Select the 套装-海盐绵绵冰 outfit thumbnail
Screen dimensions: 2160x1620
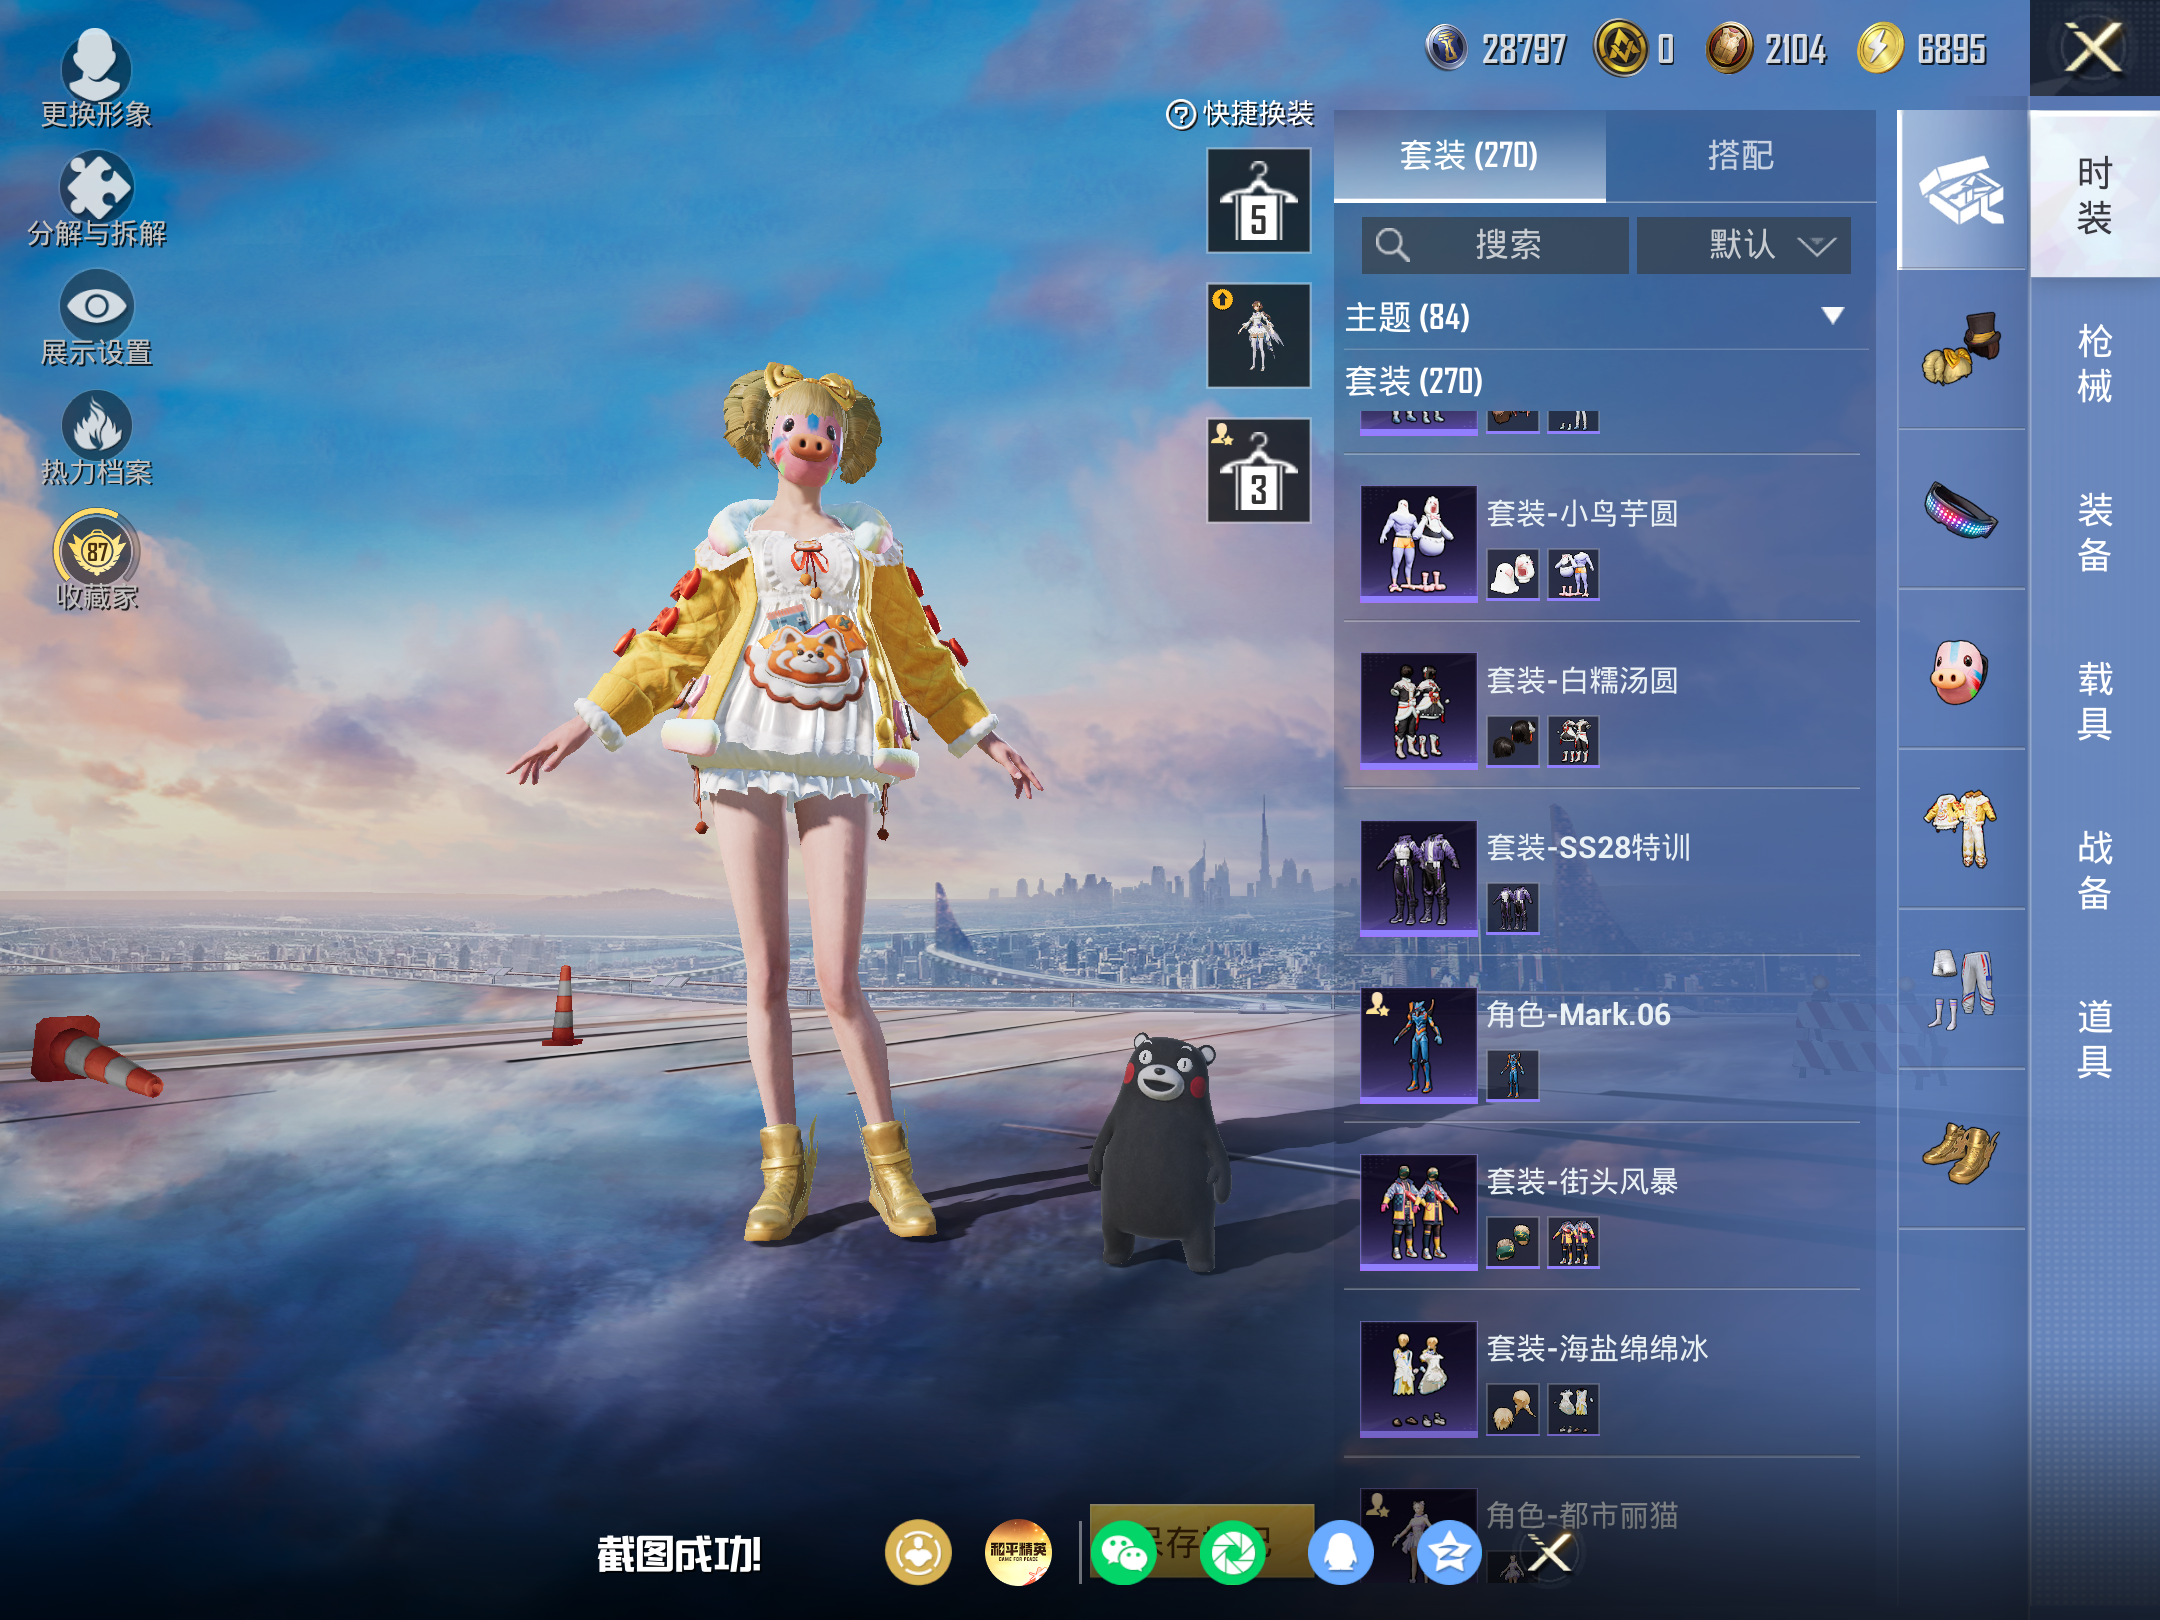tap(1418, 1378)
